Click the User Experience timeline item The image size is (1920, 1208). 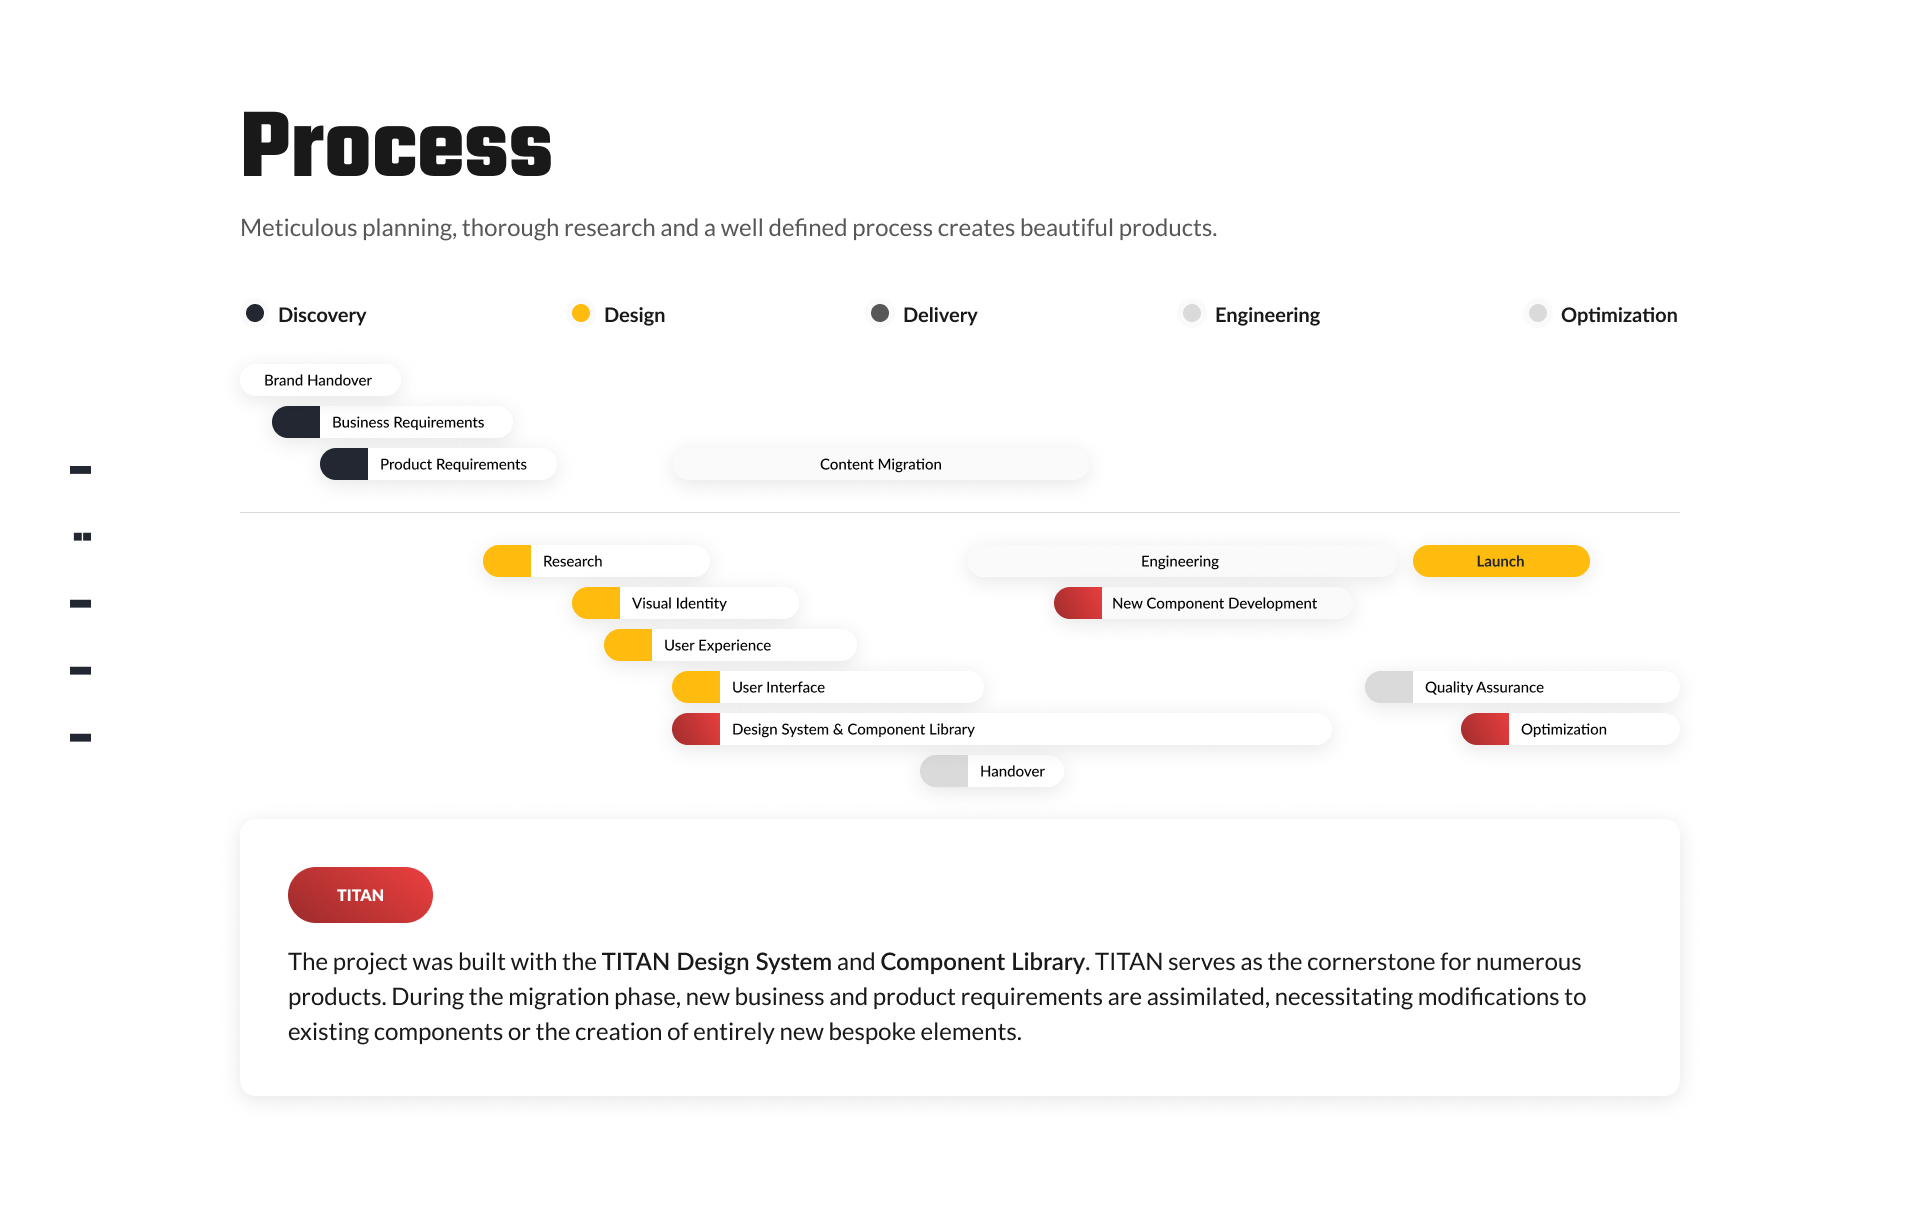(731, 645)
